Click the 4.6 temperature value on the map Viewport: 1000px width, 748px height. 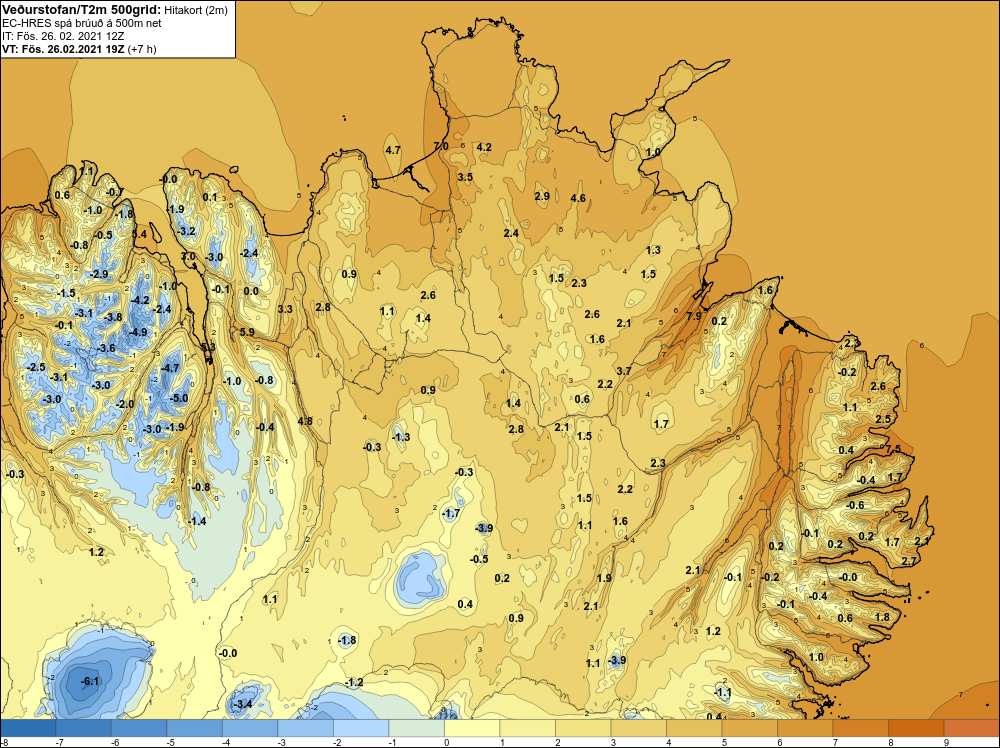(578, 198)
